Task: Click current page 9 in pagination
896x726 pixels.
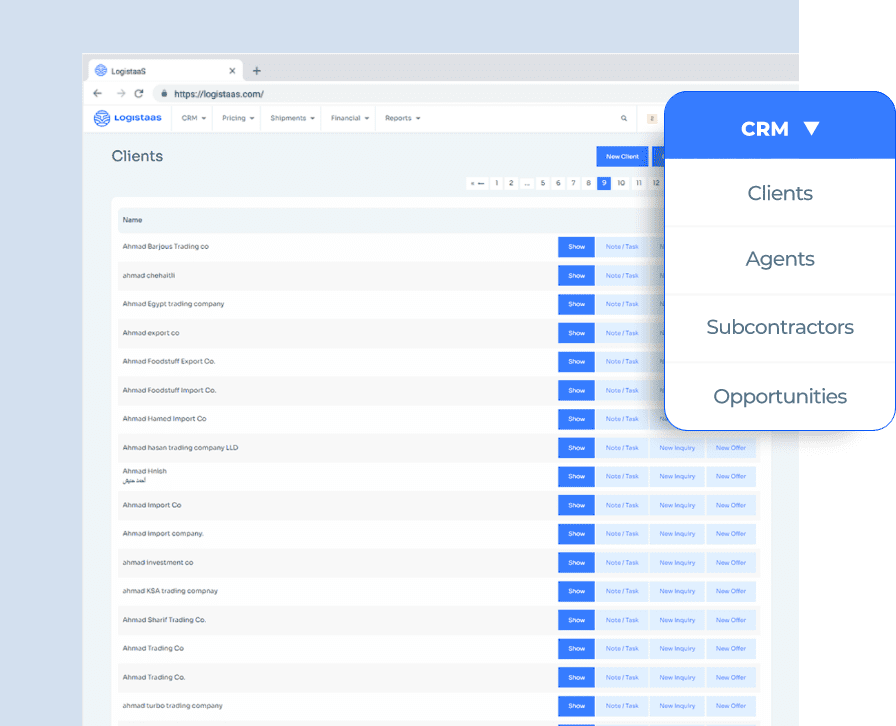Action: coord(604,183)
